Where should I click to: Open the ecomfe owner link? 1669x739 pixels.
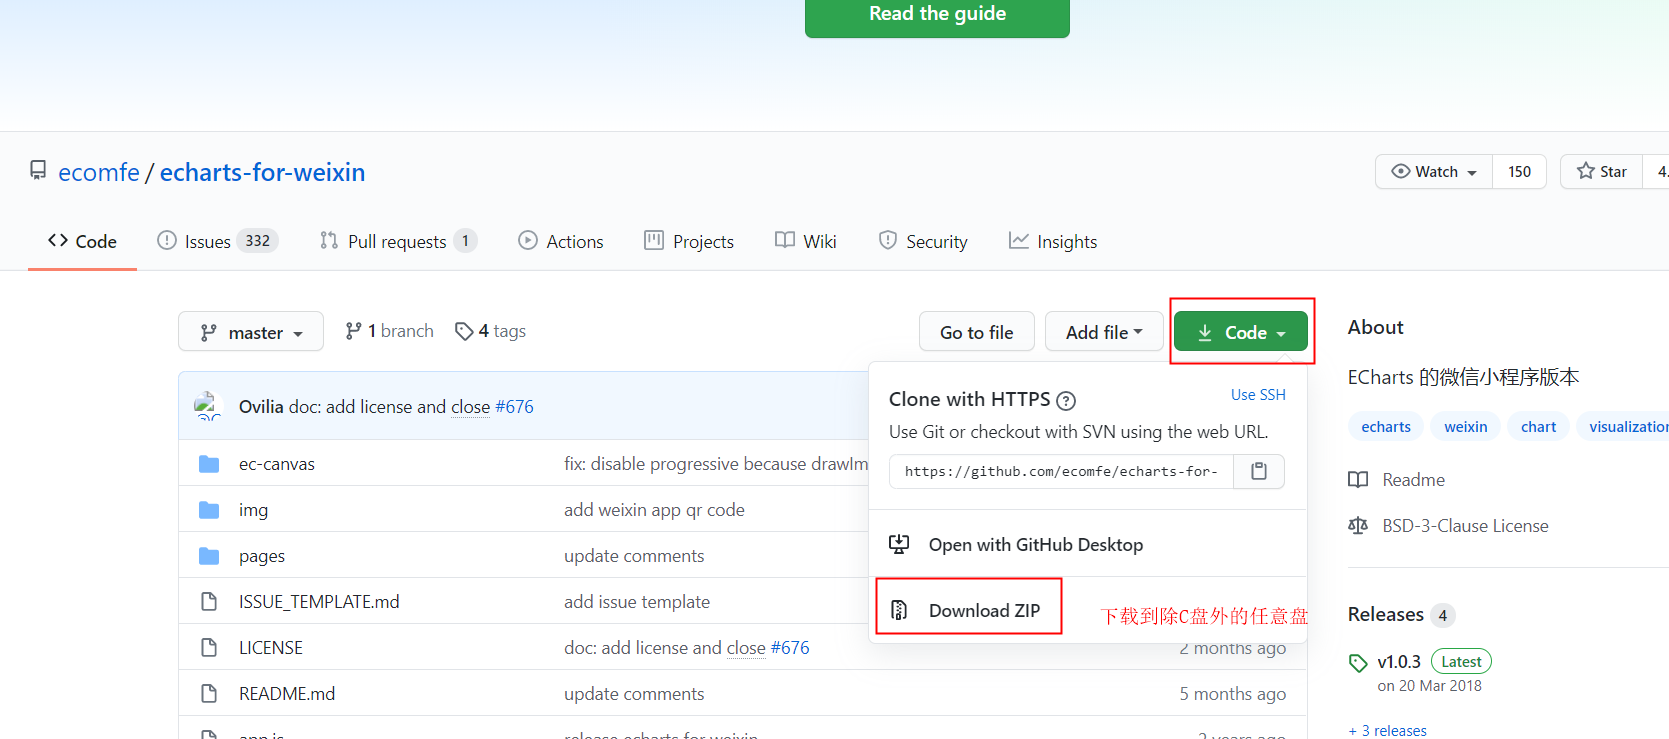[99, 172]
